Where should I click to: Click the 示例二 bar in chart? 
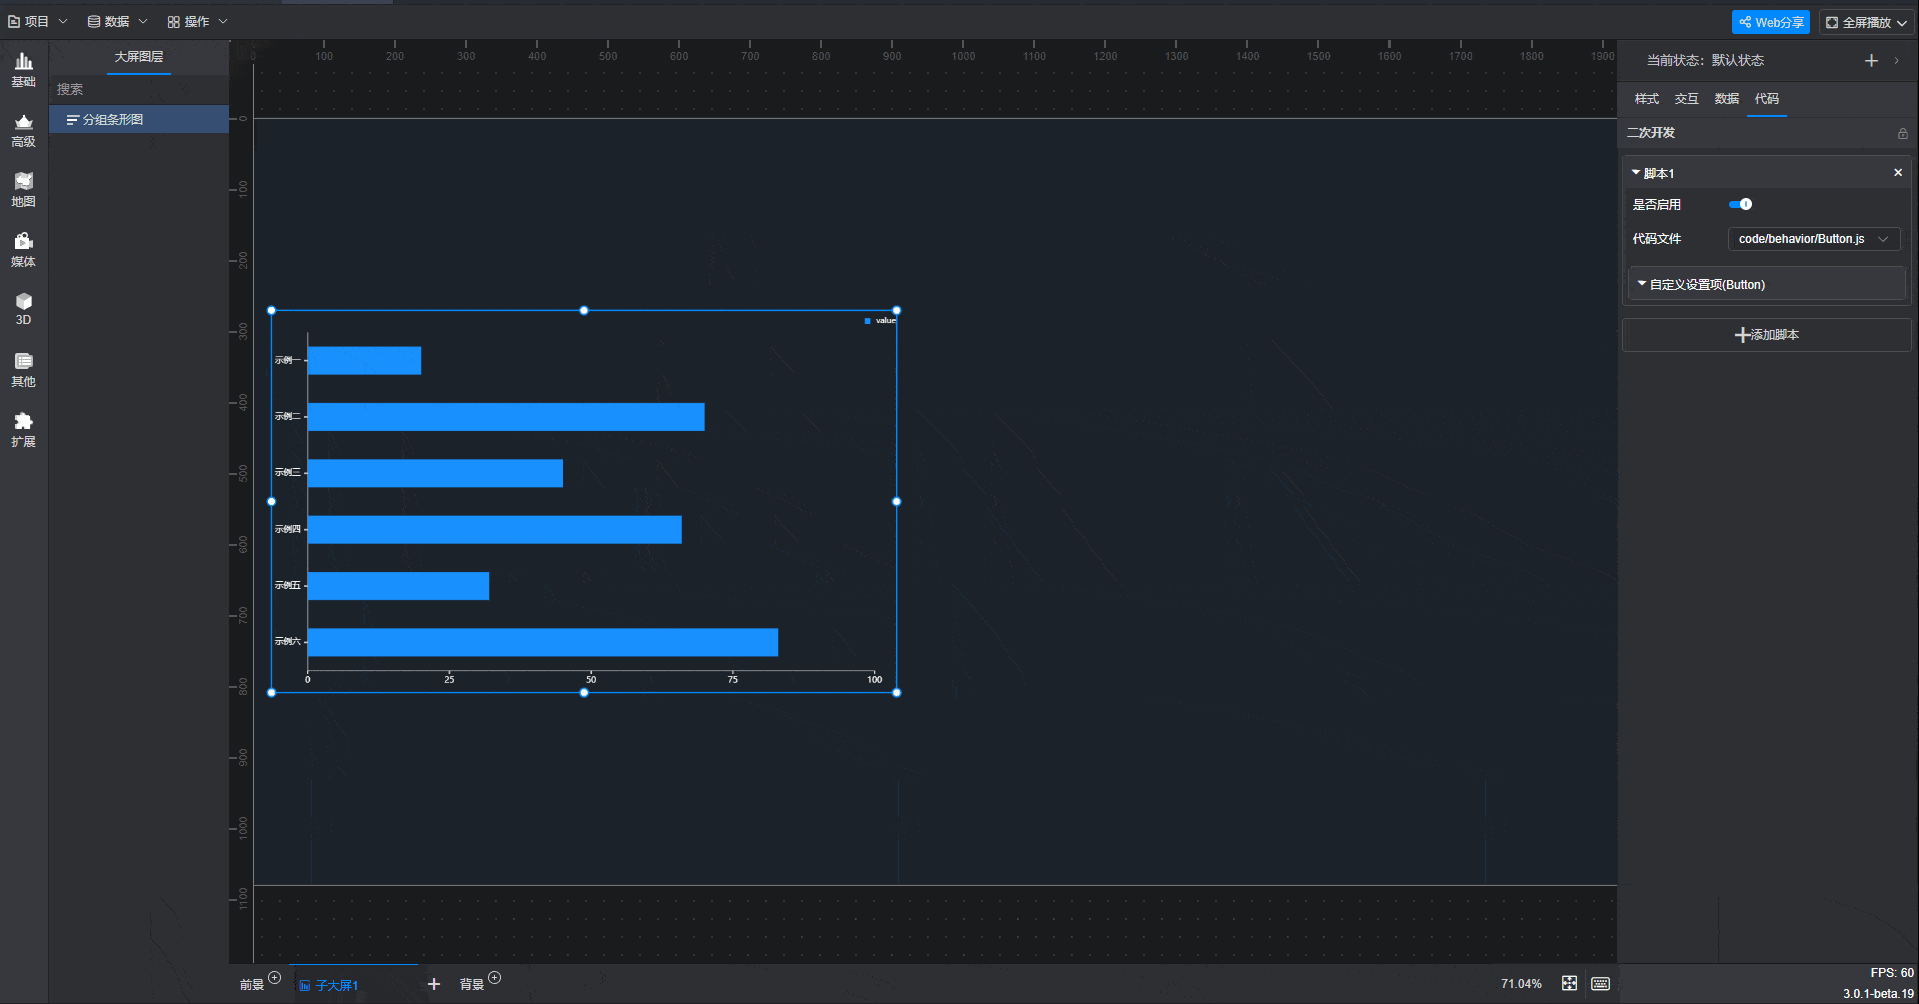point(506,417)
